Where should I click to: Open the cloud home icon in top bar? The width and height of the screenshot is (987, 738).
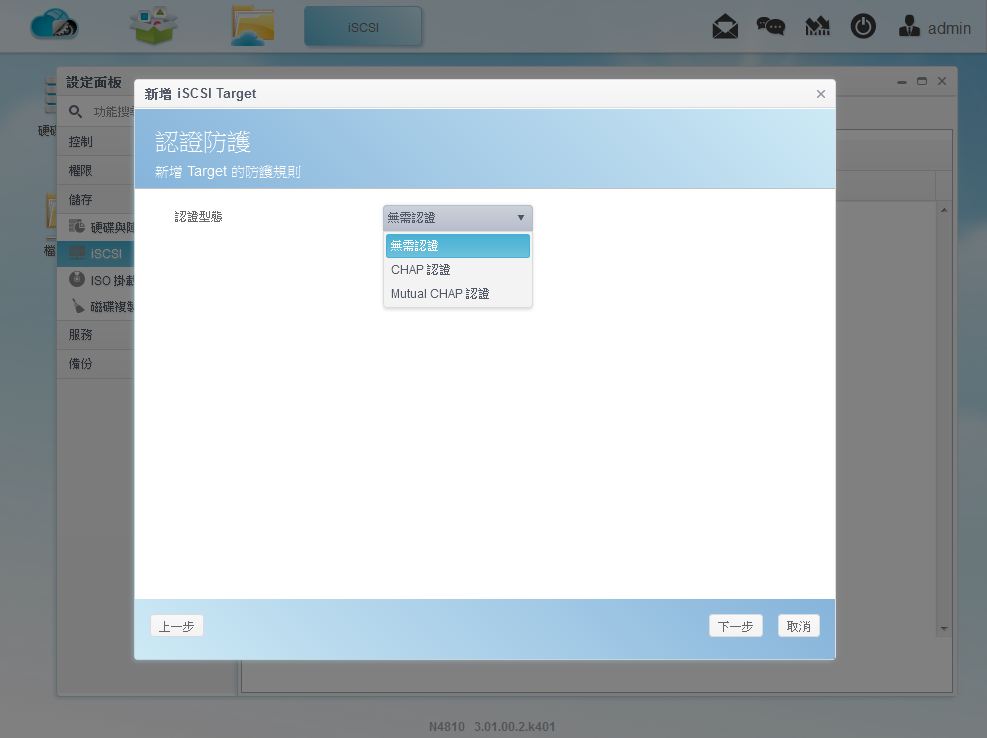click(x=54, y=25)
